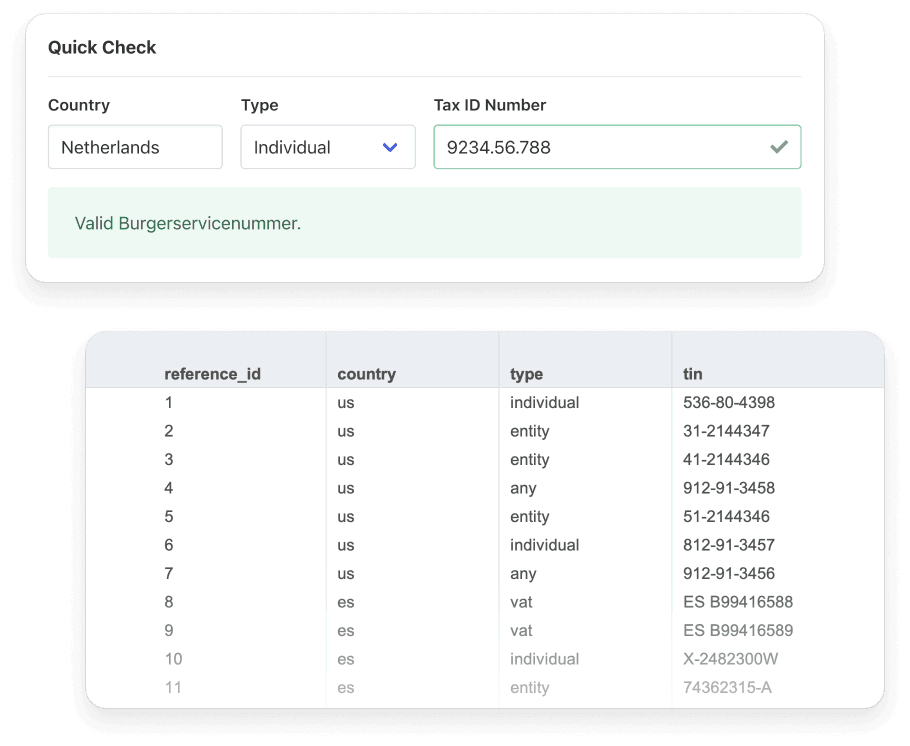The width and height of the screenshot is (910, 746).
Task: Select row 2 with entity tin 31-2144347
Action: (x=722, y=431)
